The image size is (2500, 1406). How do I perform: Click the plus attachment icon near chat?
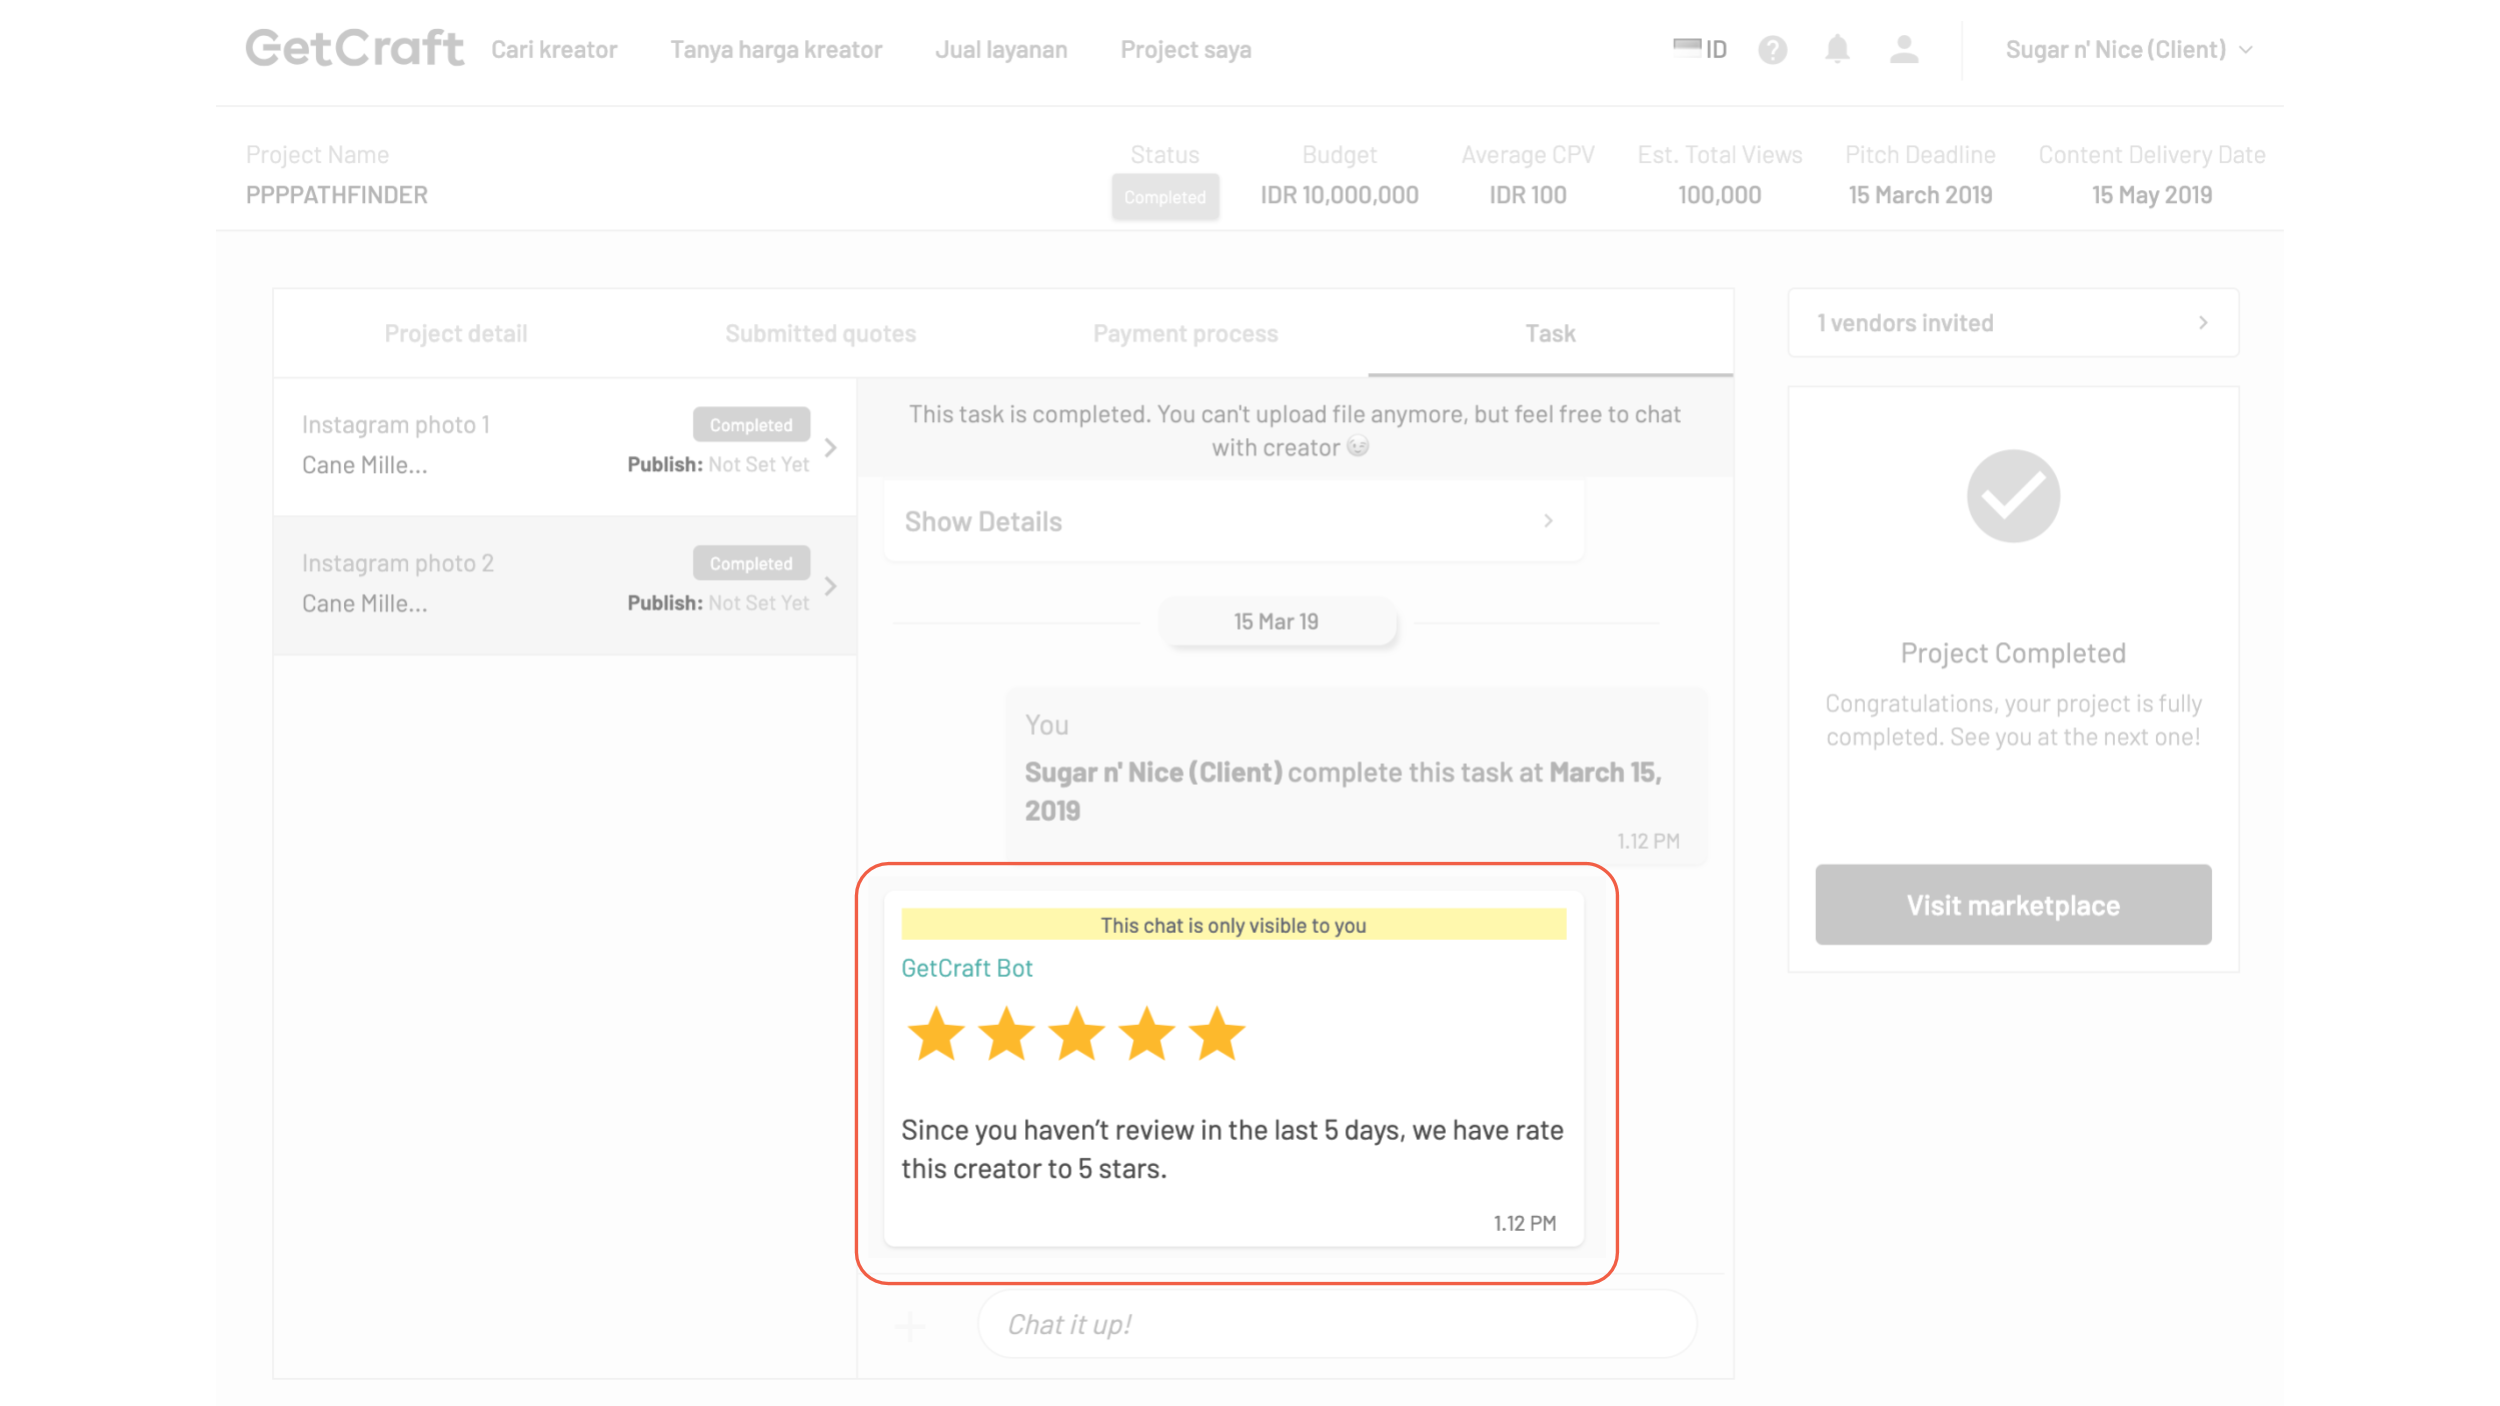coord(910,1326)
